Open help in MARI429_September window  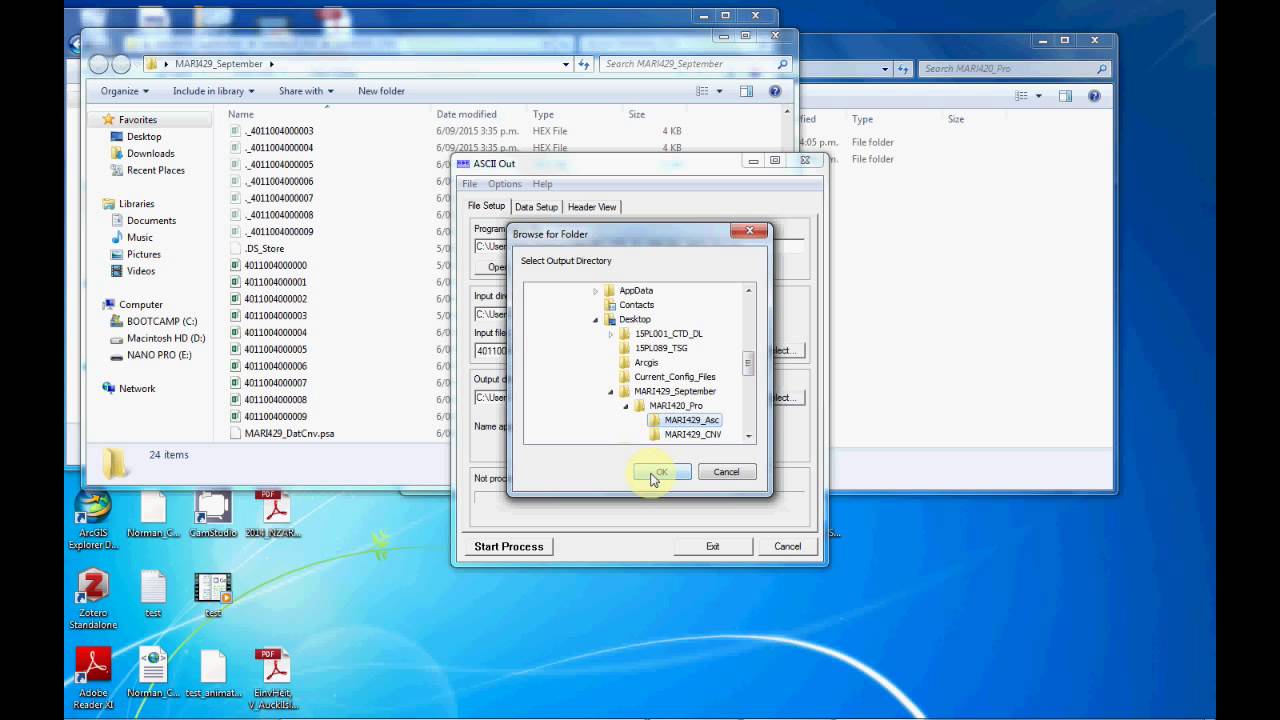point(775,91)
